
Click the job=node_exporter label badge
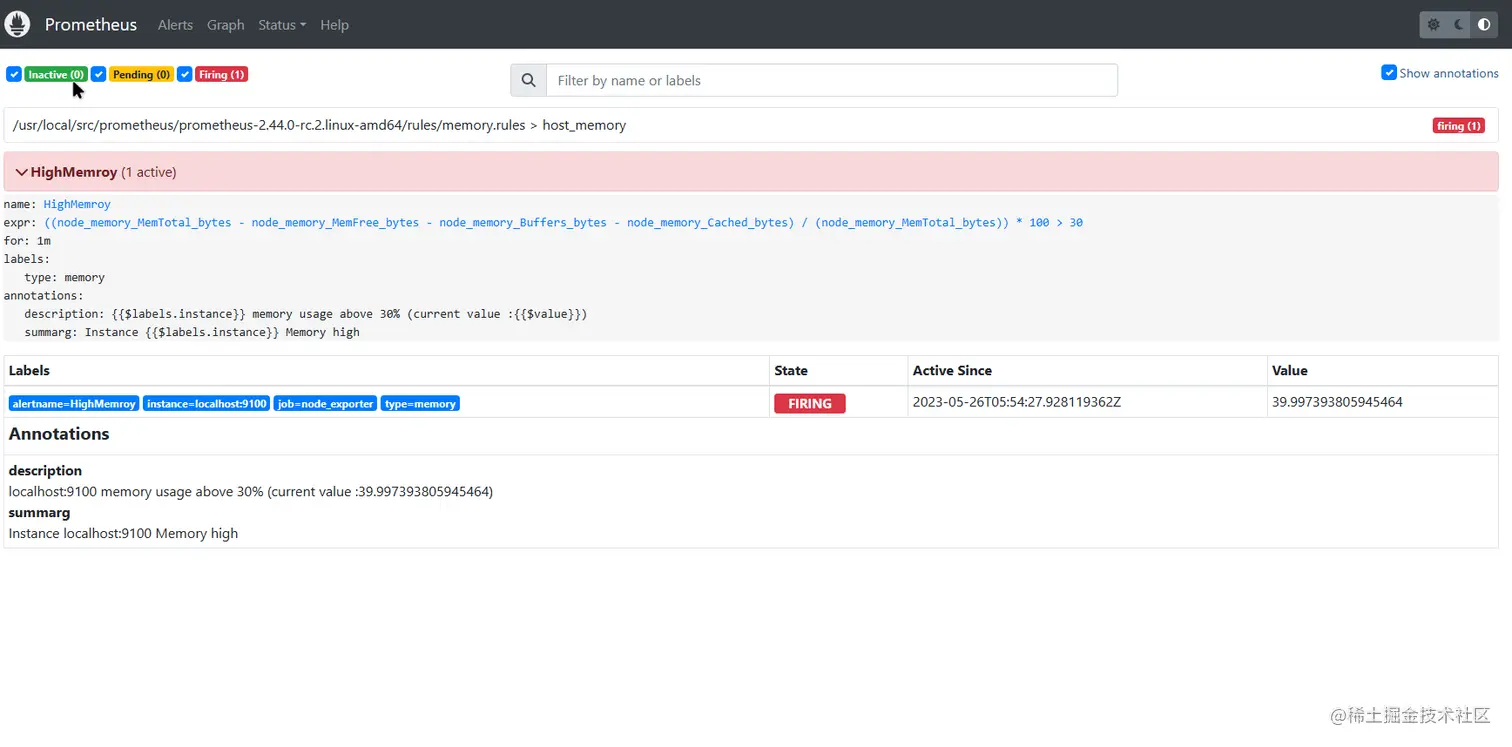click(325, 403)
